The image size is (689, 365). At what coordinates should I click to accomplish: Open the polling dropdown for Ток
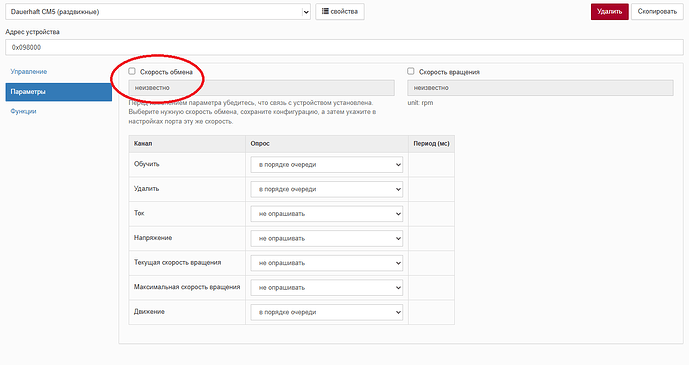[x=326, y=214]
